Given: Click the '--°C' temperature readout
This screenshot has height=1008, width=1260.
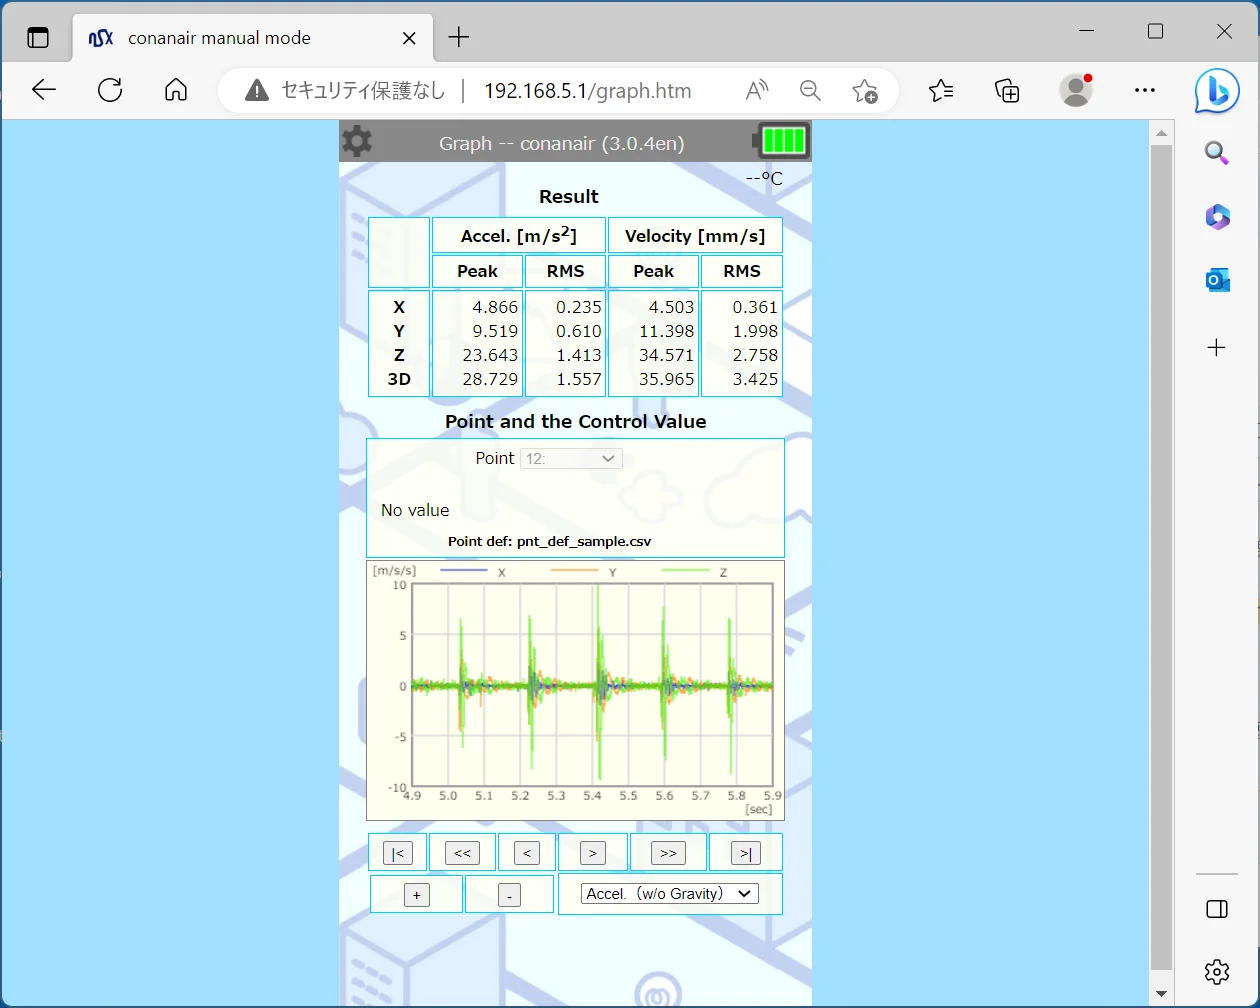Looking at the screenshot, I should [764, 179].
